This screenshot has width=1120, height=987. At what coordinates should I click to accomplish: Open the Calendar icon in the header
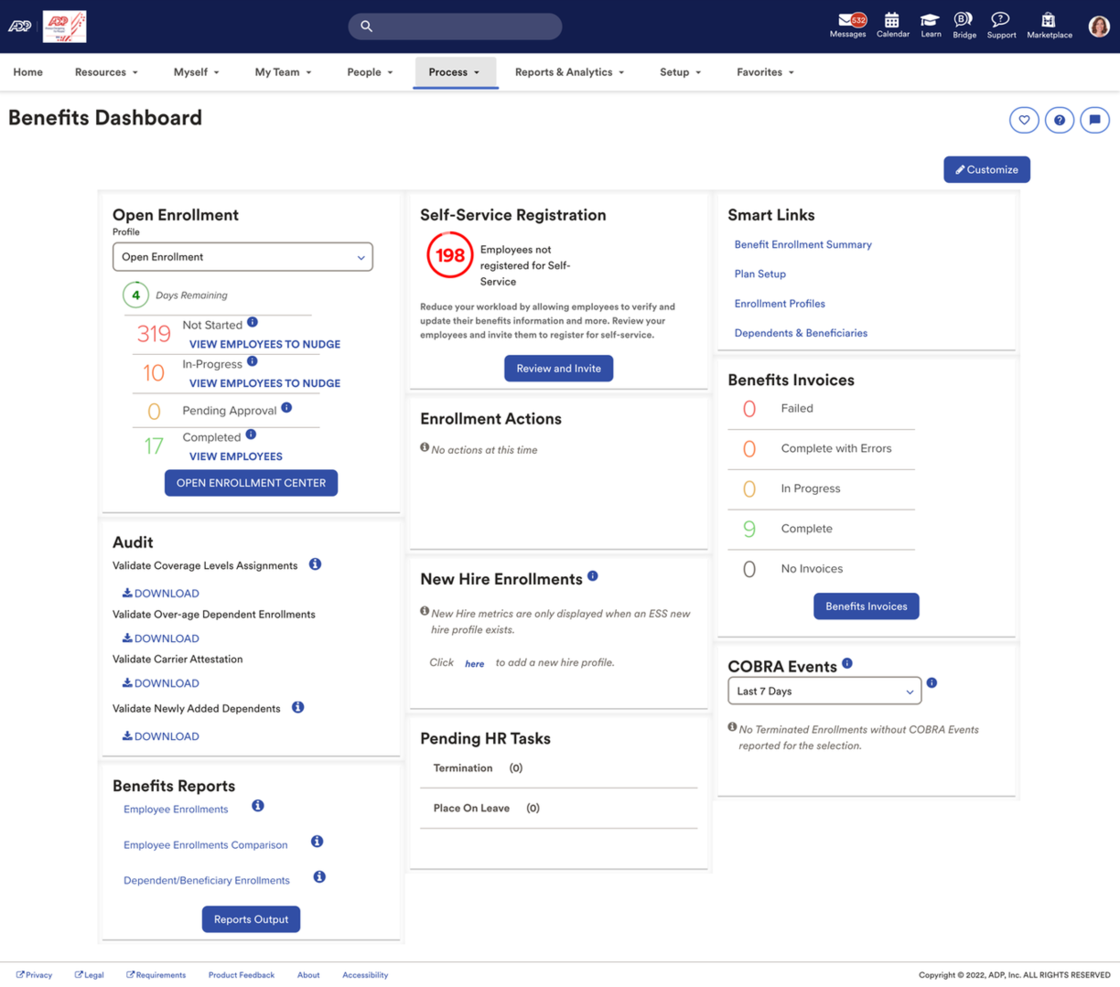[893, 22]
